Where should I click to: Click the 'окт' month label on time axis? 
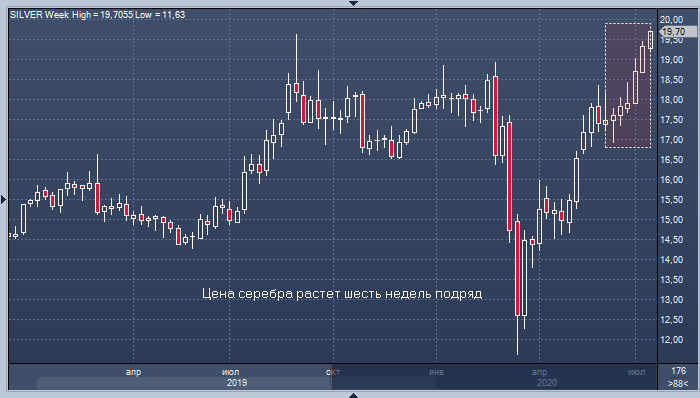click(333, 372)
